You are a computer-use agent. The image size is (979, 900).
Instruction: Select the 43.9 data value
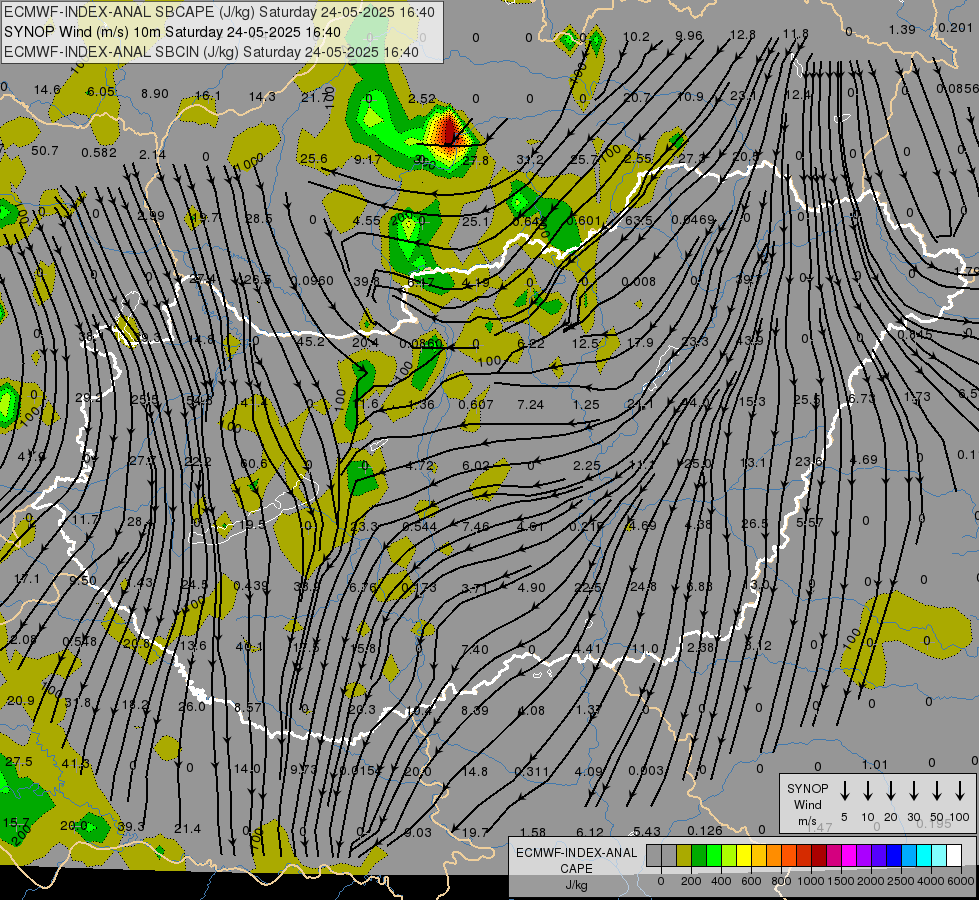(x=749, y=340)
